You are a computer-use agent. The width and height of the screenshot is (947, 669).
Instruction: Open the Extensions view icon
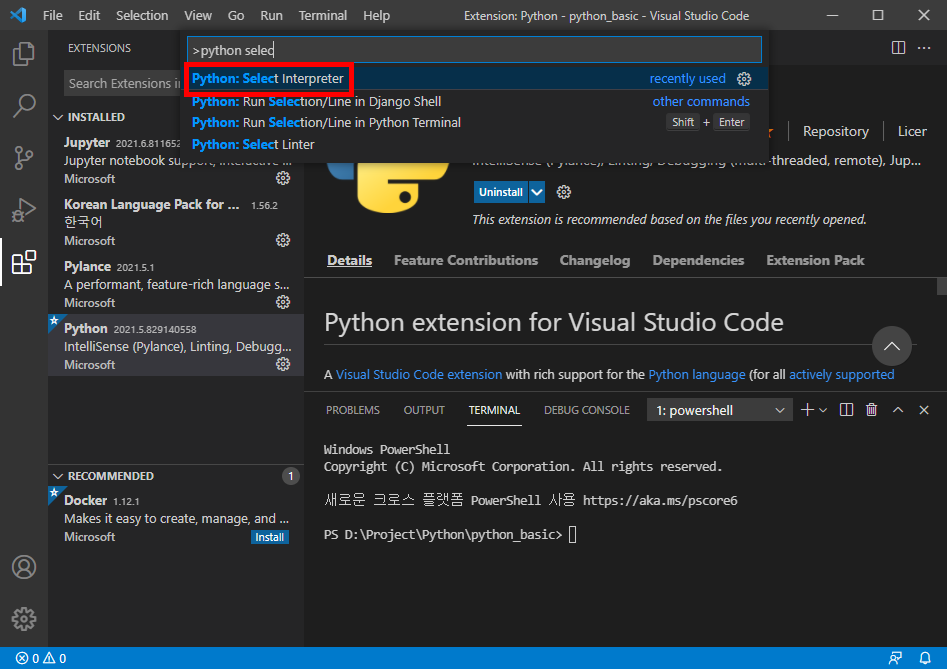(24, 262)
